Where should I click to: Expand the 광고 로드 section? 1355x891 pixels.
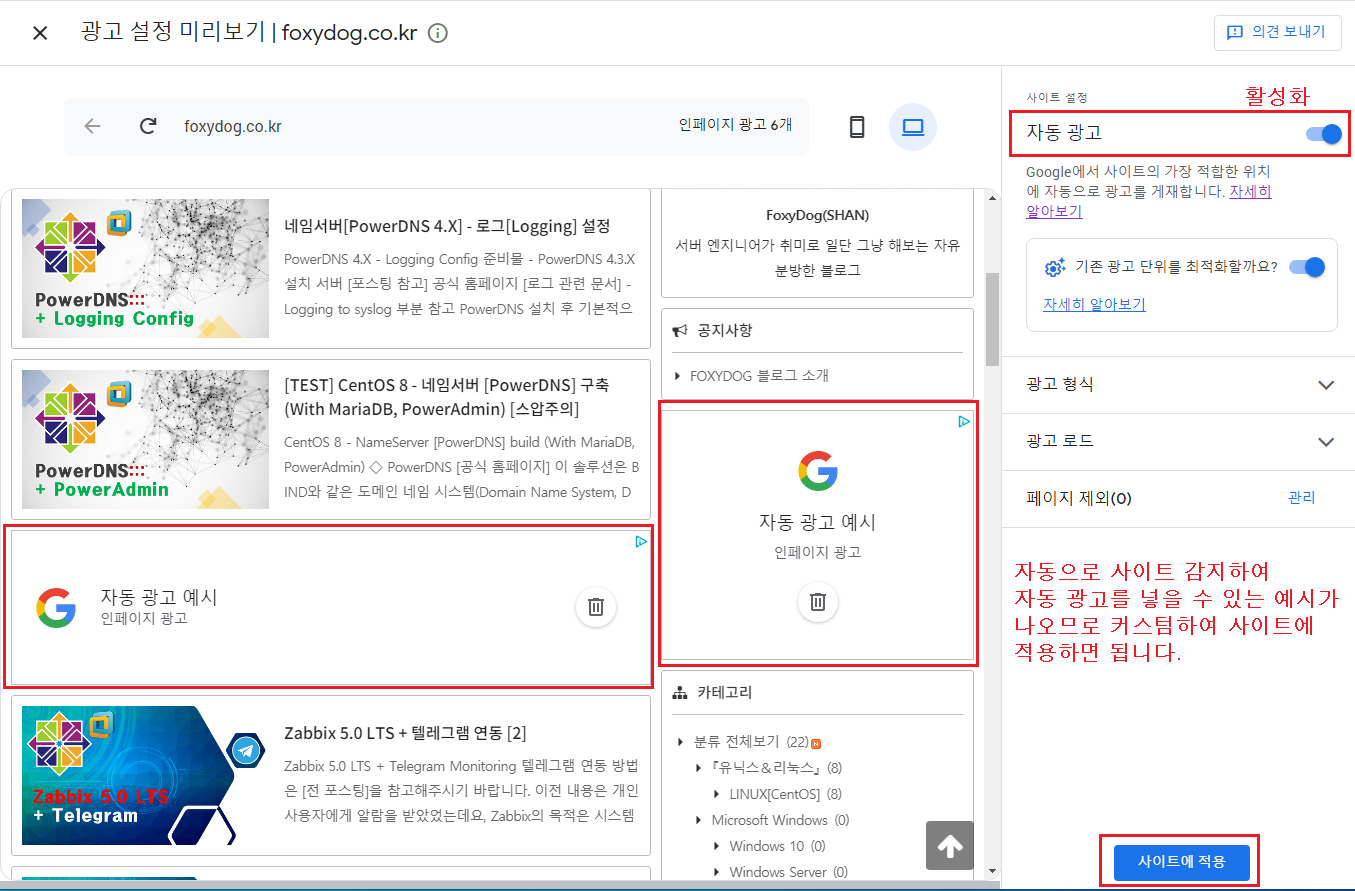point(1181,441)
